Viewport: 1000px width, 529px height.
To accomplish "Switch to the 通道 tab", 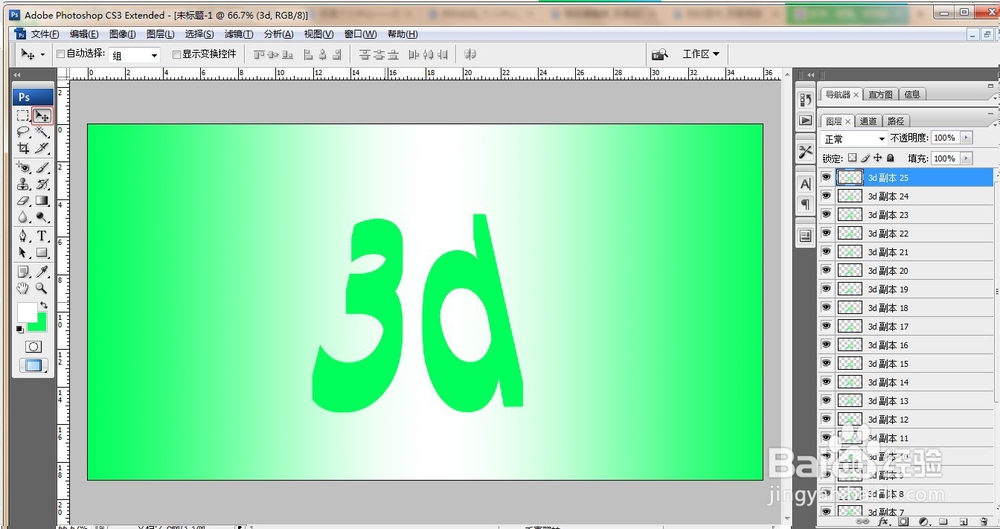I will tap(868, 121).
